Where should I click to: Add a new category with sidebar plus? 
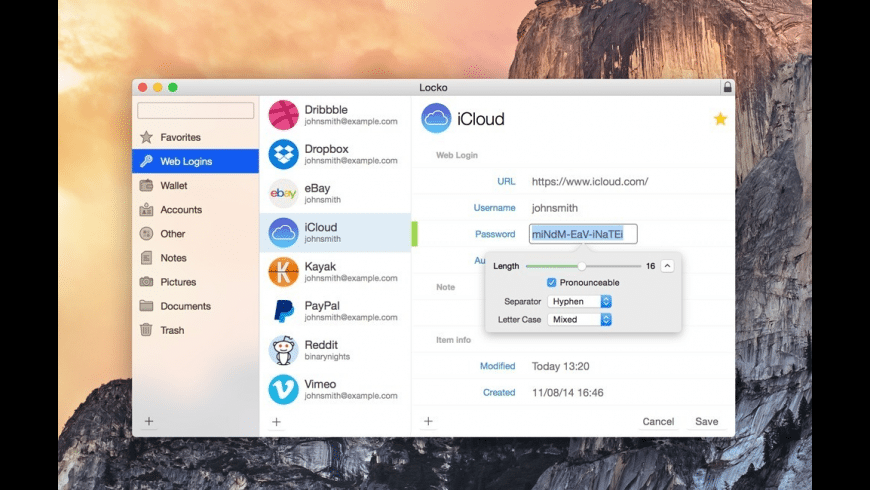(149, 421)
